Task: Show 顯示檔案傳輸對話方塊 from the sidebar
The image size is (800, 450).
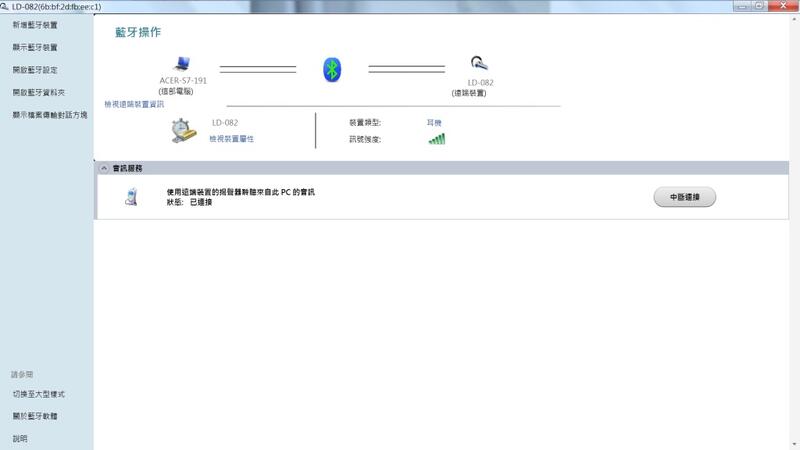Action: click(x=49, y=115)
